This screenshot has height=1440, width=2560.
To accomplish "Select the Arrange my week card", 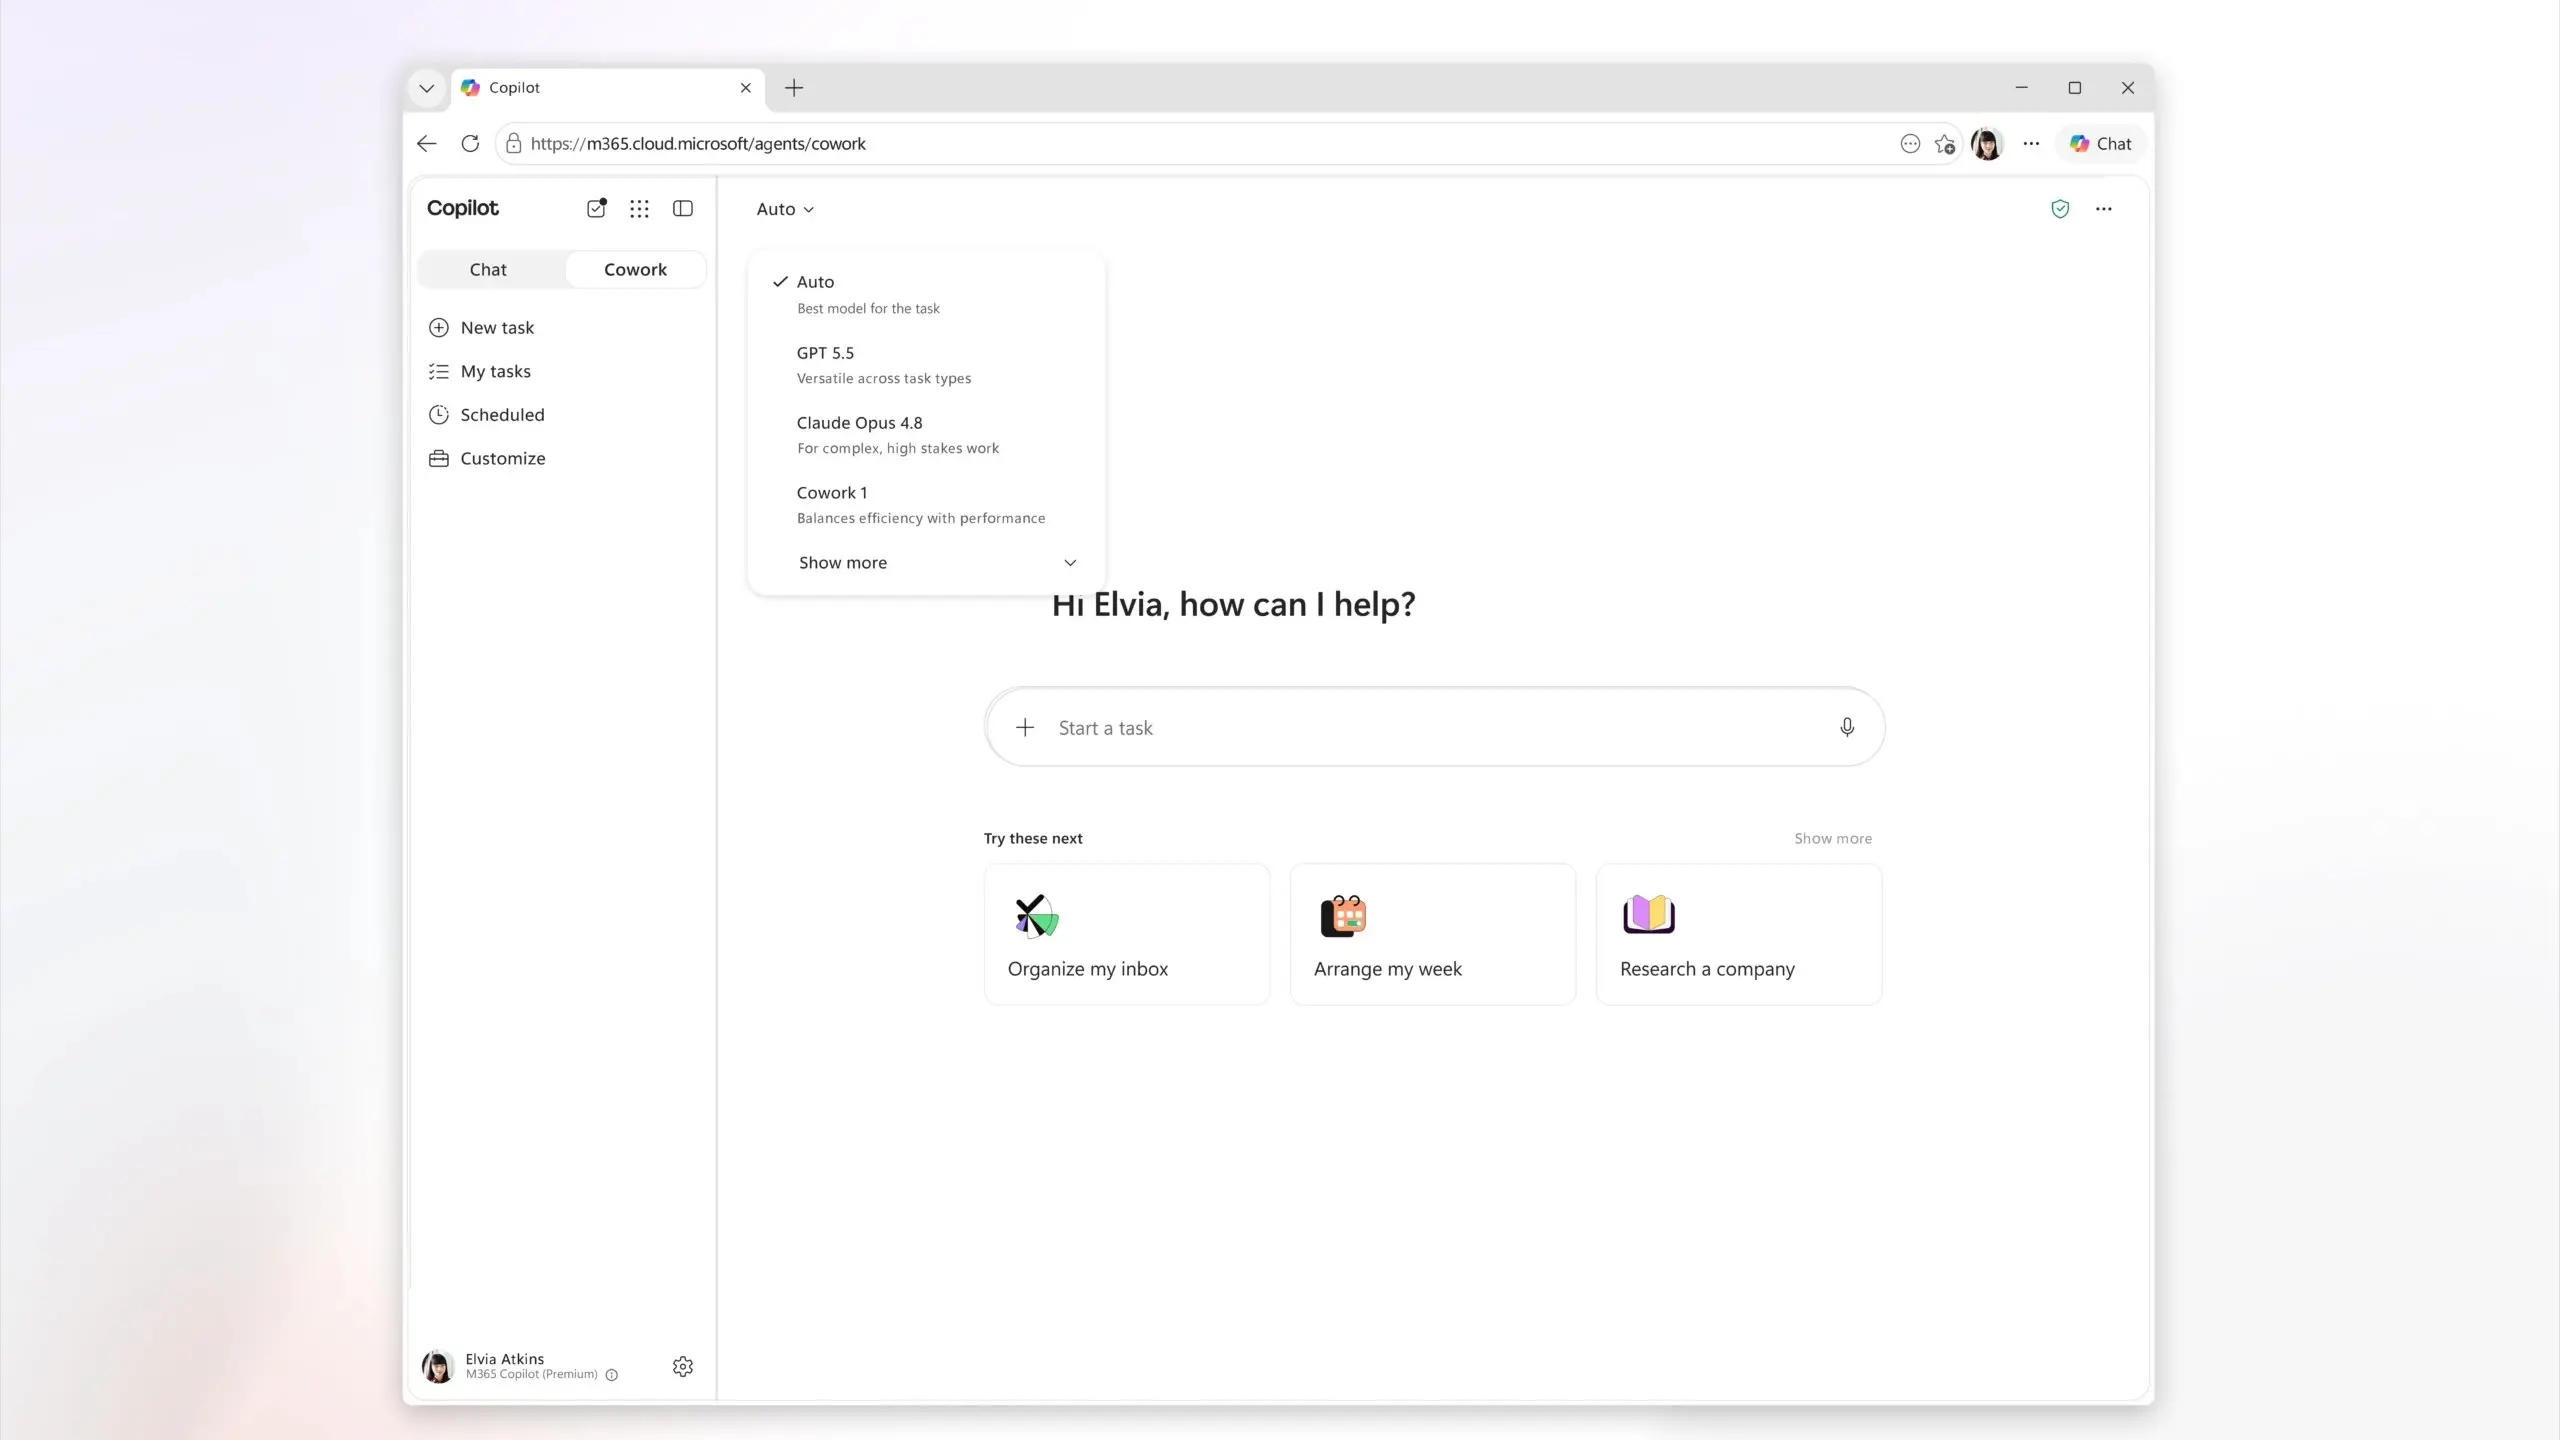I will coord(1433,934).
